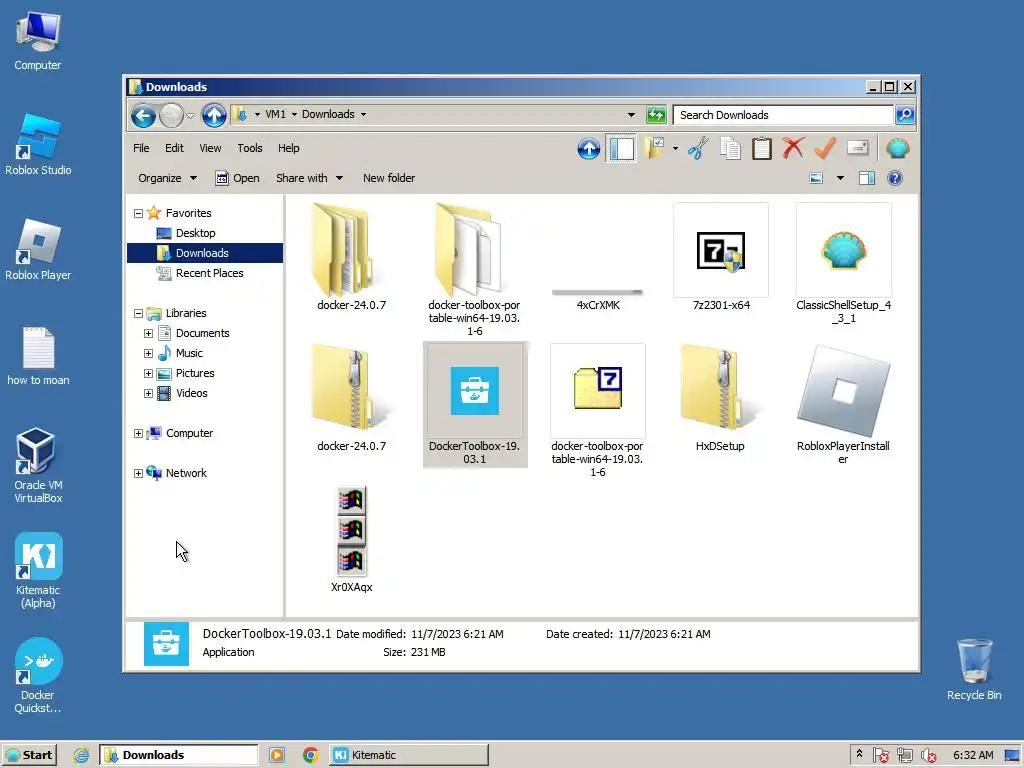The image size is (1024, 768).
Task: Open the Organize dropdown
Action: [x=167, y=178]
